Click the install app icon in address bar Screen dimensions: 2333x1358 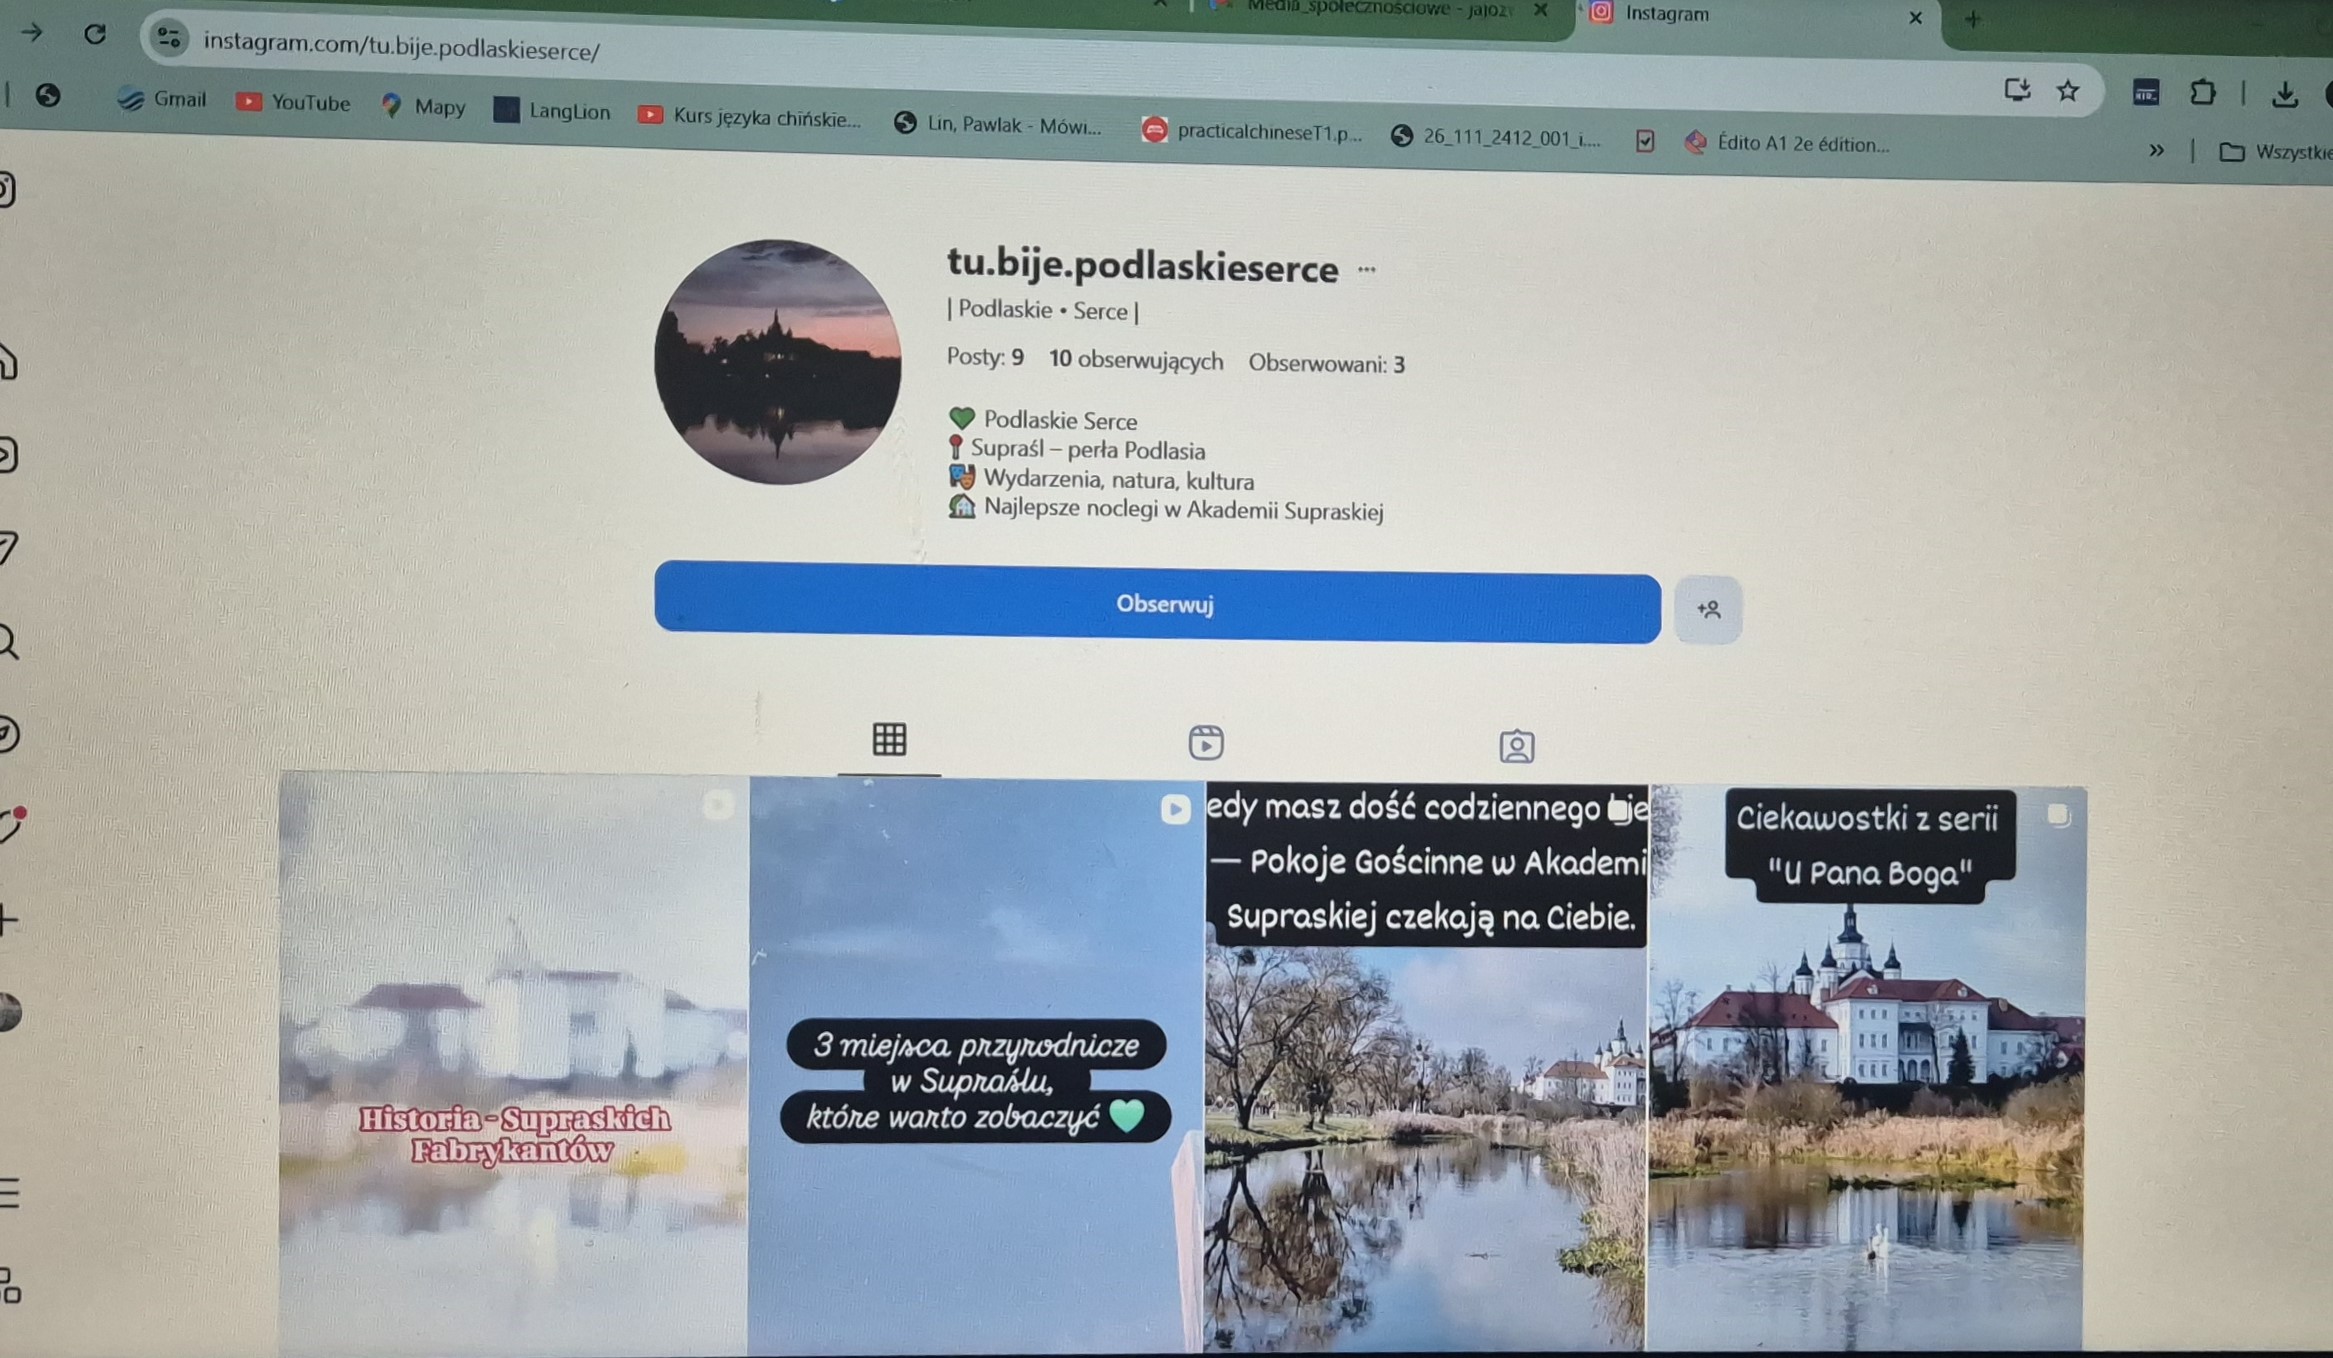2016,90
